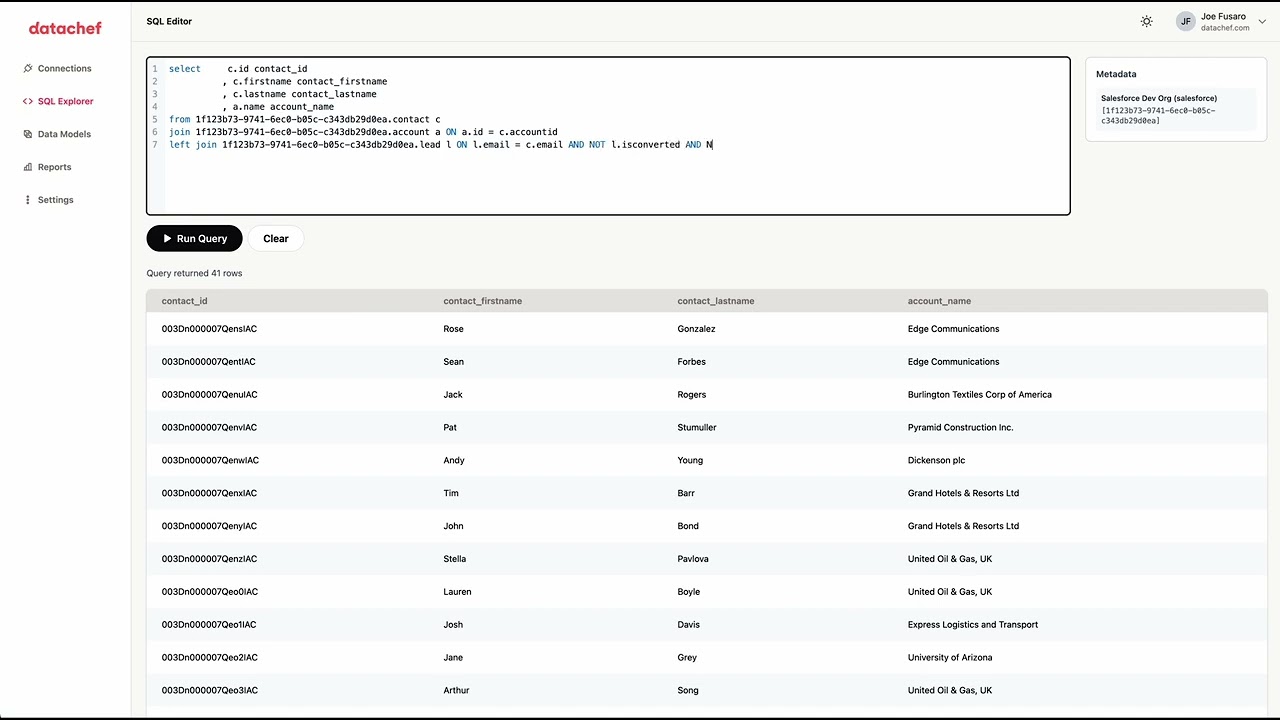This screenshot has height=720, width=1280.
Task: Click the contact_firstname column header
Action: [482, 301]
